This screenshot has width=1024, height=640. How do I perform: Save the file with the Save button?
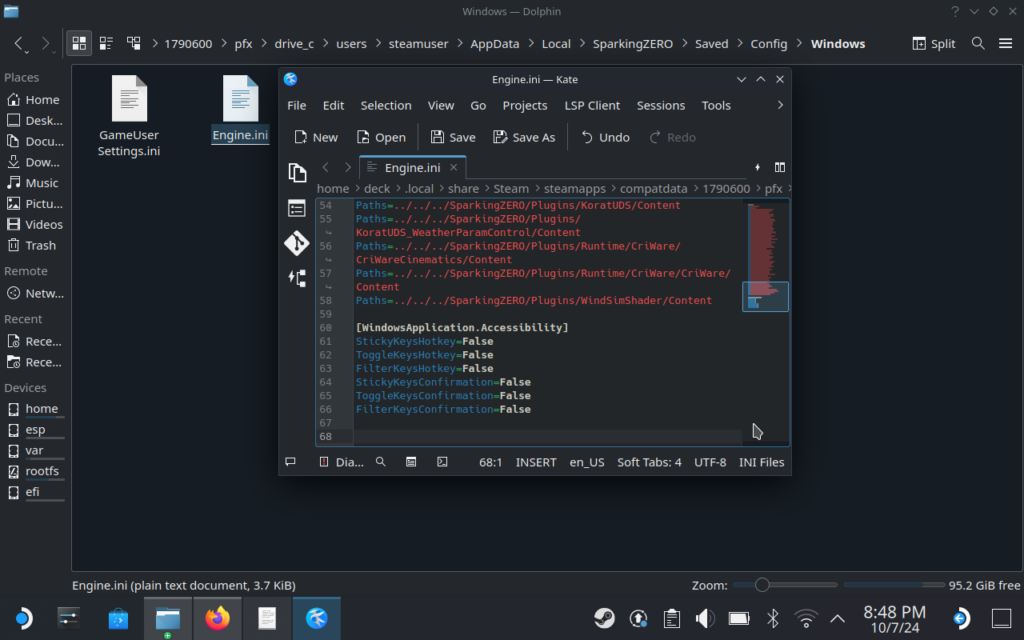point(453,137)
